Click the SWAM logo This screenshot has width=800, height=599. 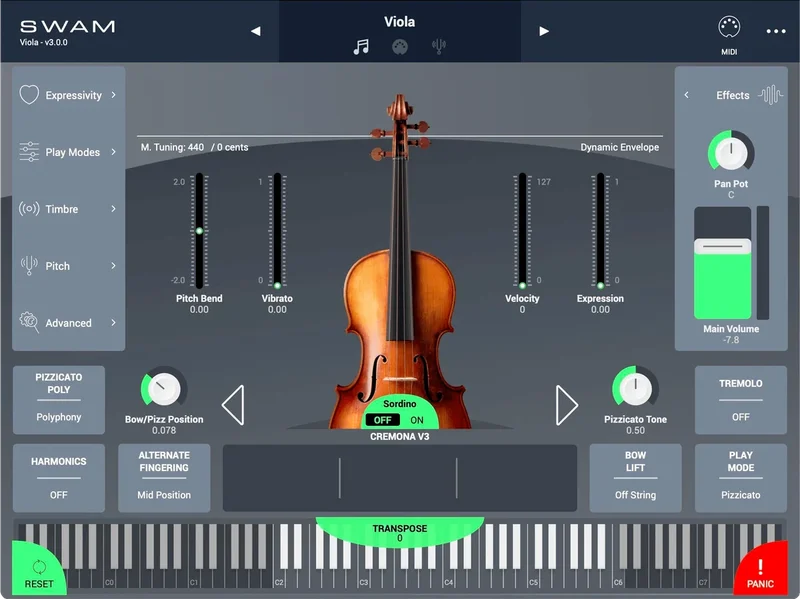[67, 26]
